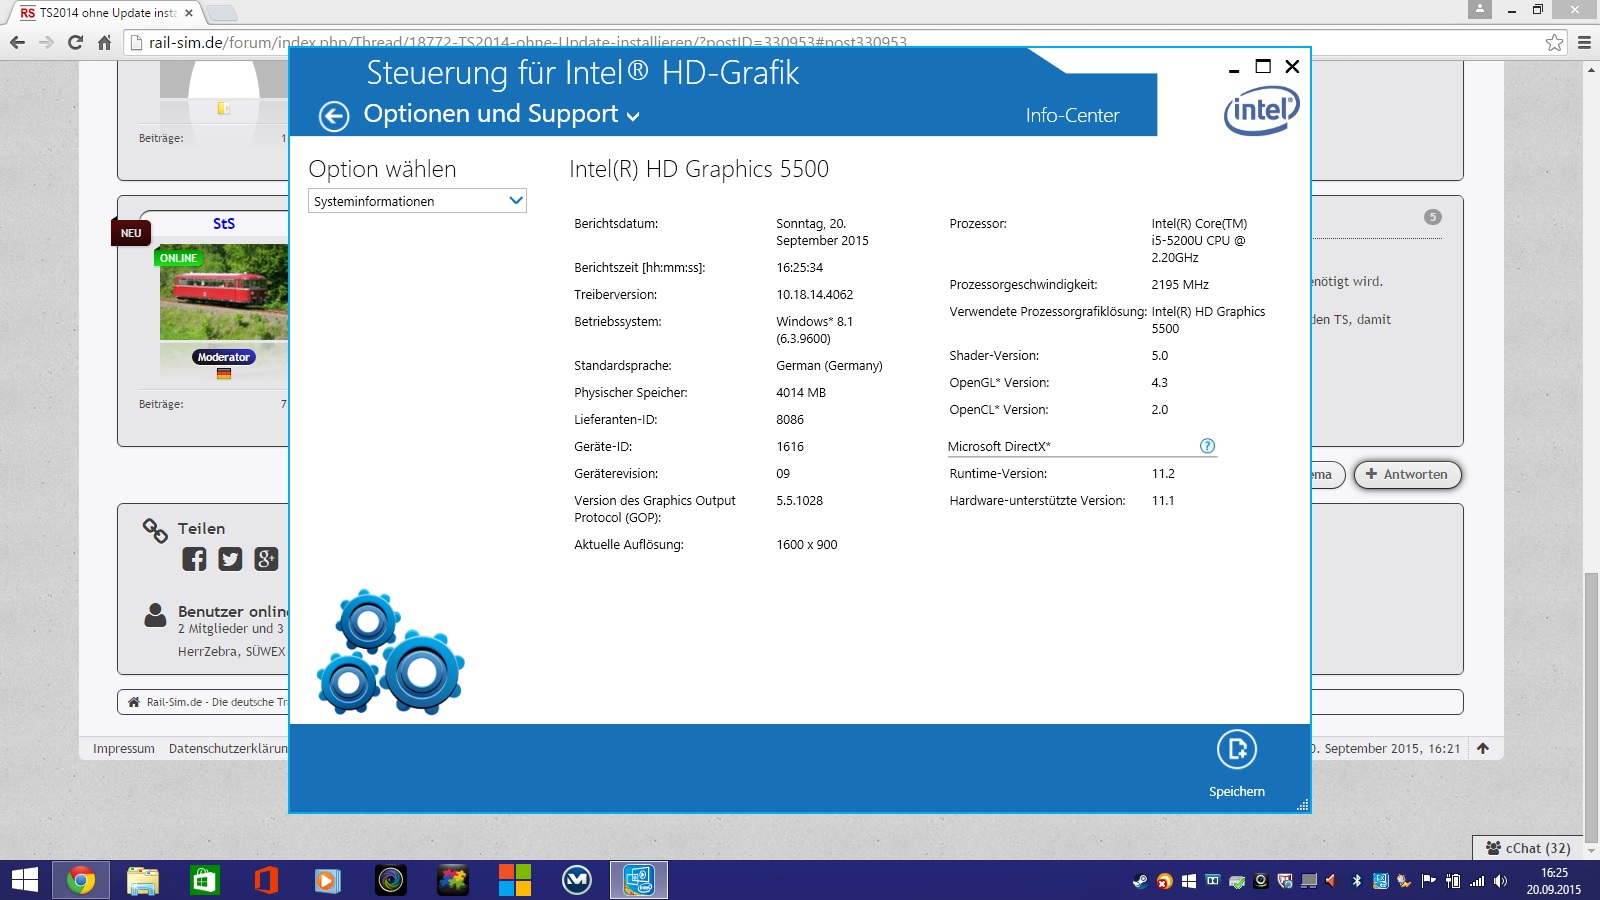Screen dimensions: 1600x900
Task: Open post number 5 badge
Action: 1433,217
